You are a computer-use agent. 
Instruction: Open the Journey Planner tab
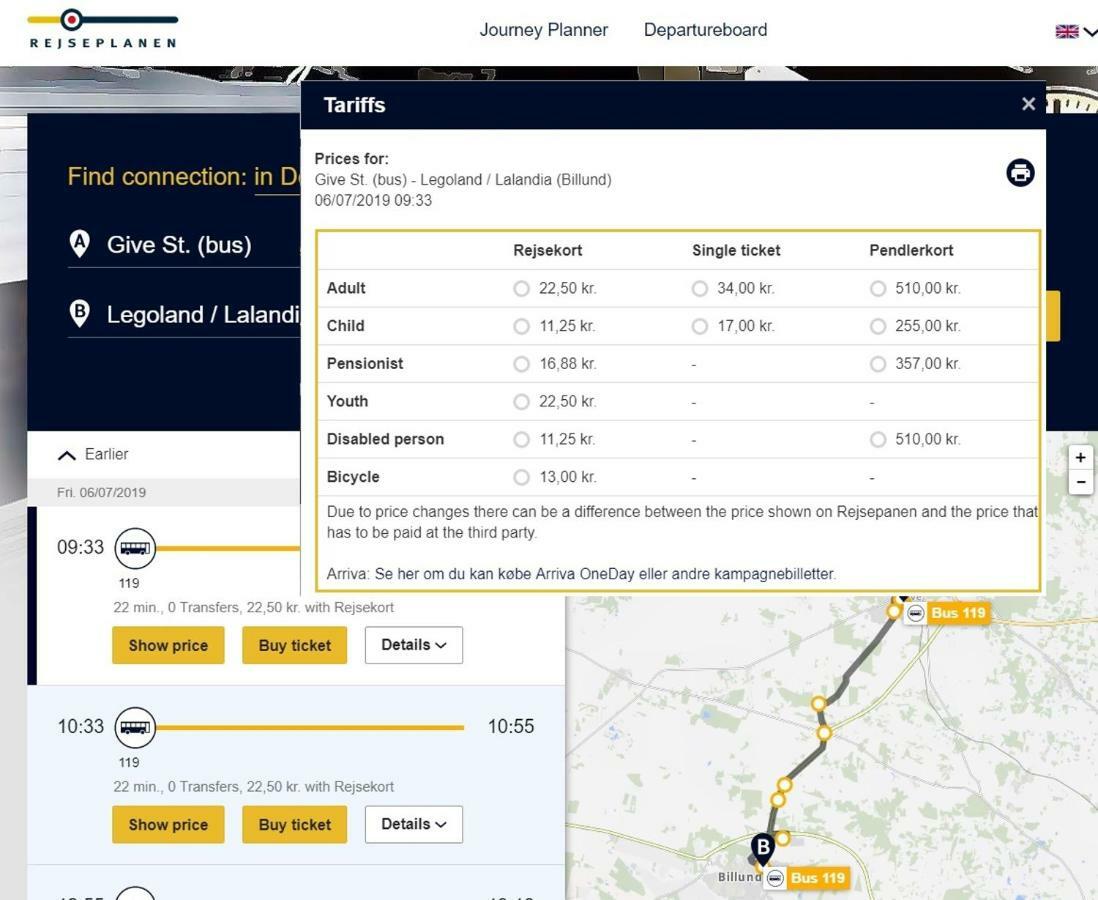click(x=543, y=30)
